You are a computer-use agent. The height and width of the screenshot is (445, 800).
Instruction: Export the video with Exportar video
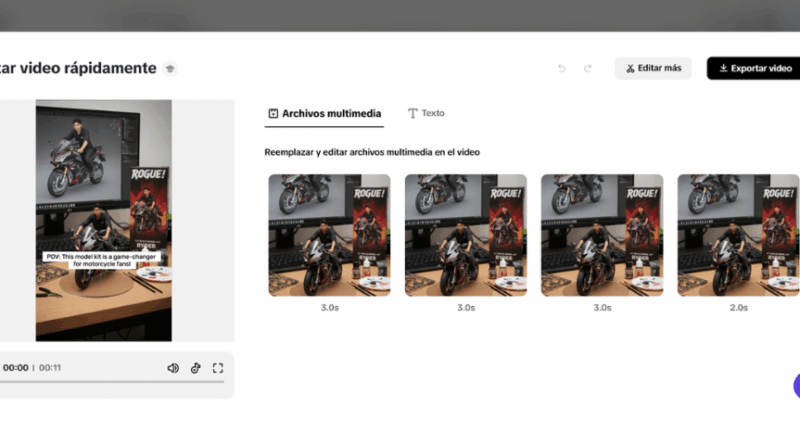755,68
